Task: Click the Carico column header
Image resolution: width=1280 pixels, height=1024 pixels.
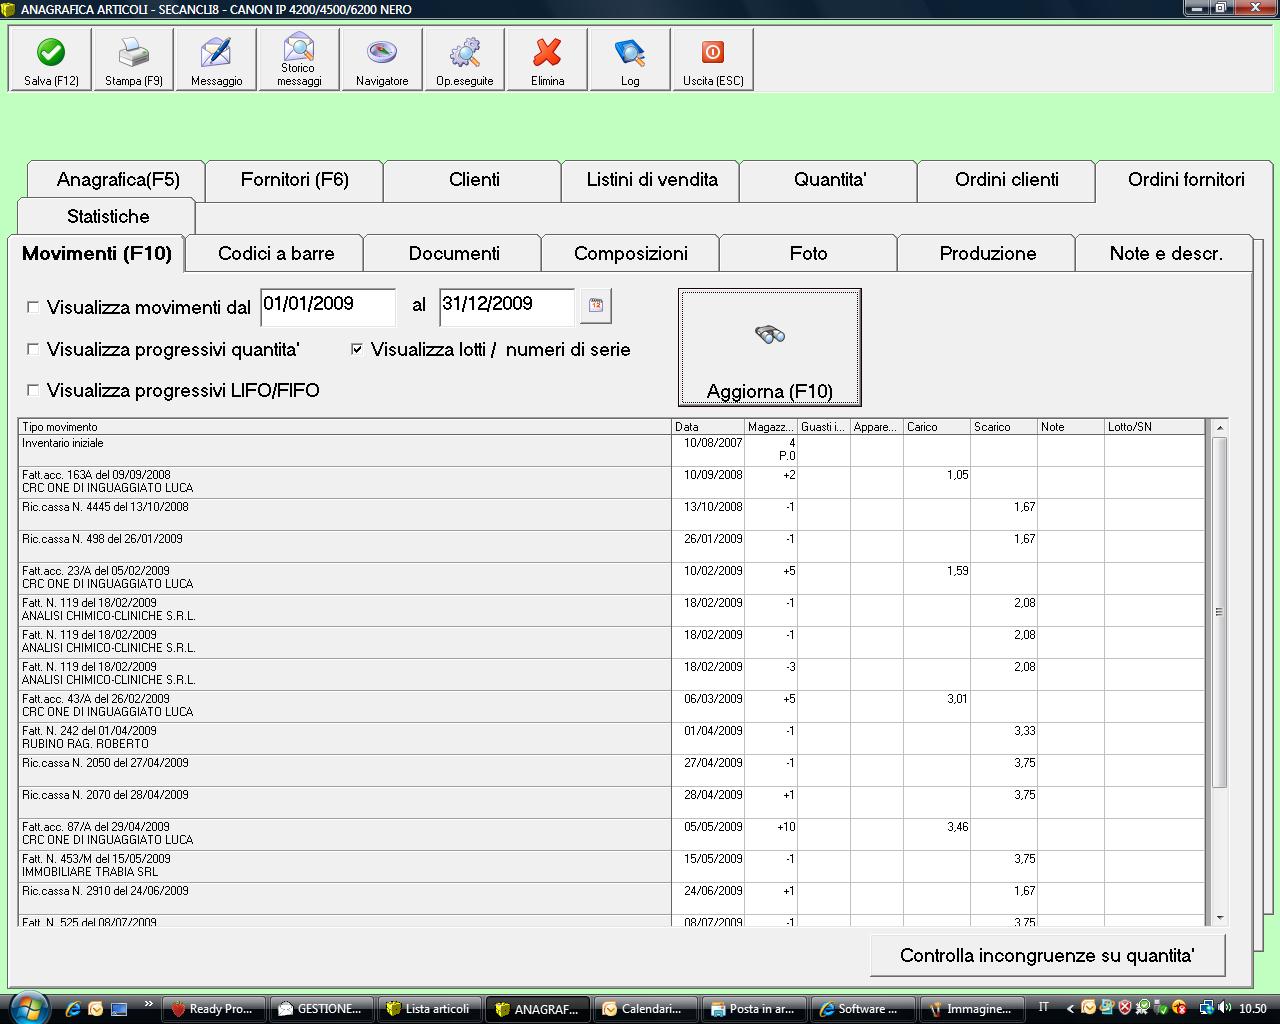Action: click(x=936, y=427)
